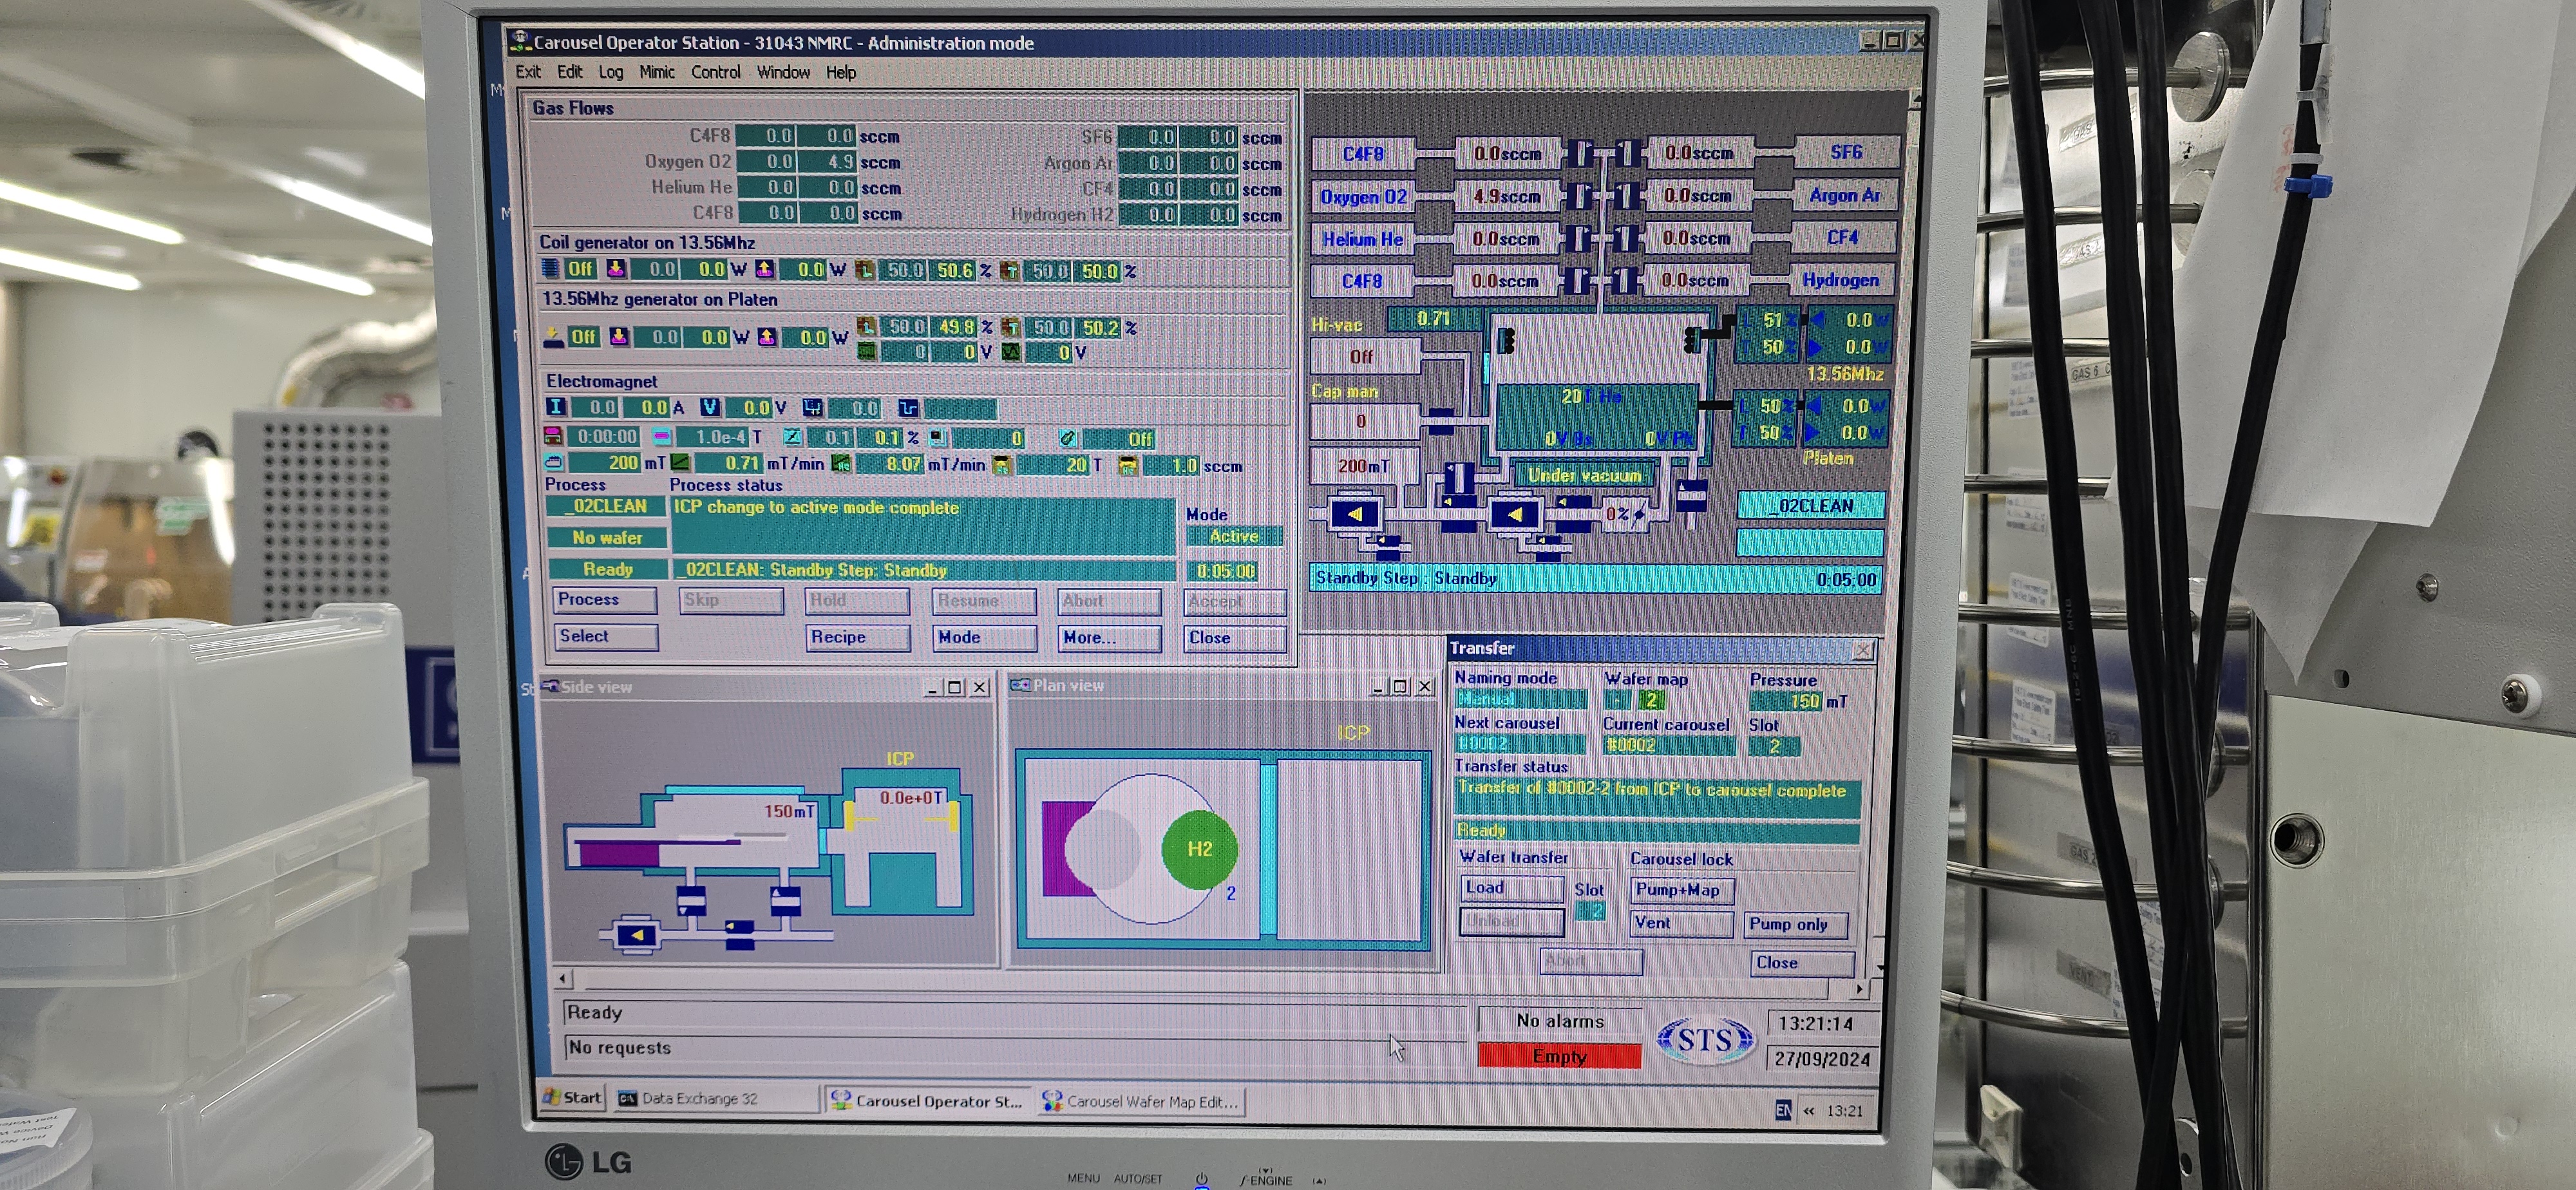The image size is (2576, 1190).
Task: Click the Recipe button
Action: pyautogui.click(x=857, y=637)
